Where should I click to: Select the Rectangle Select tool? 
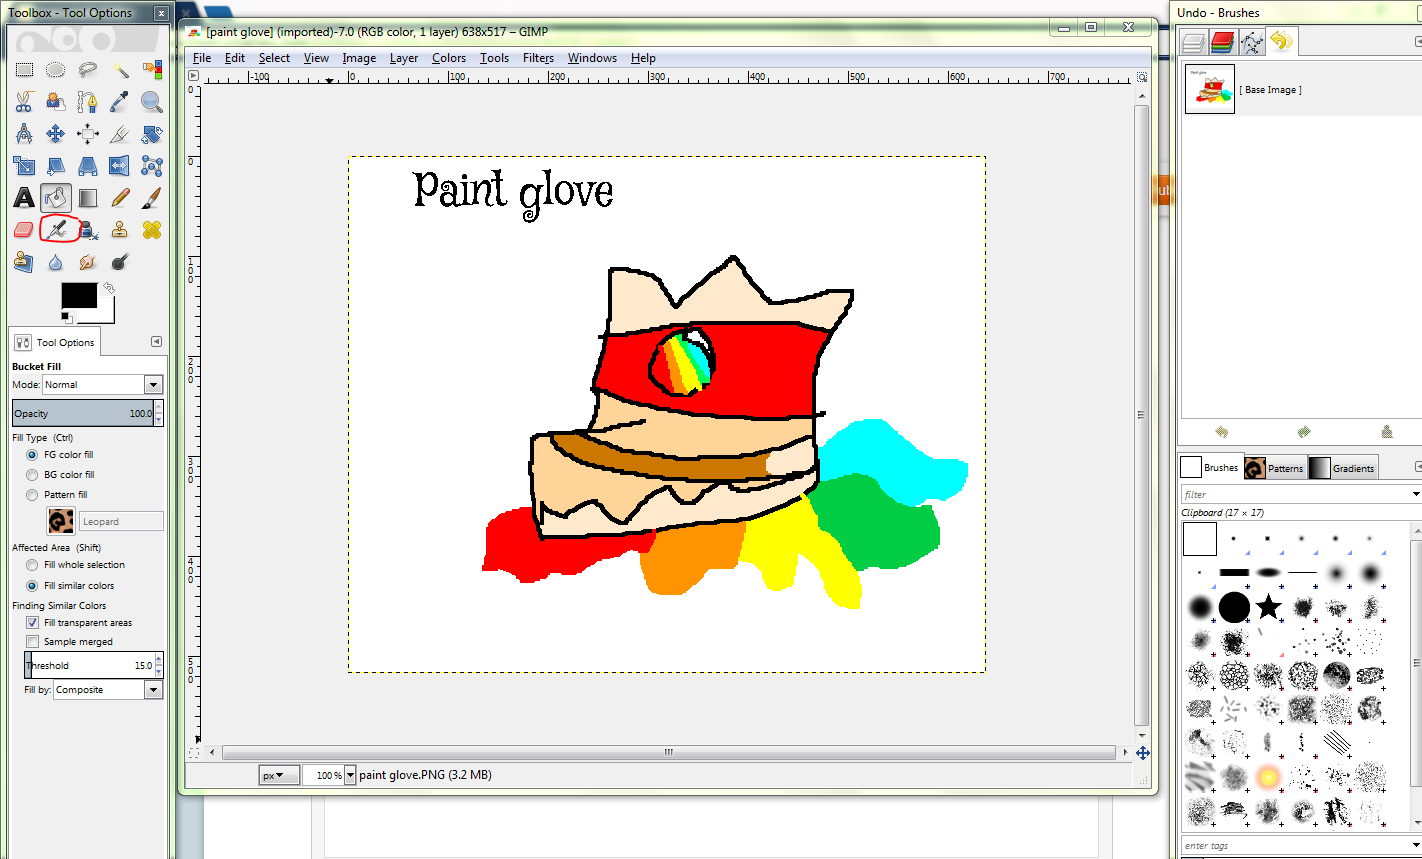click(24, 70)
